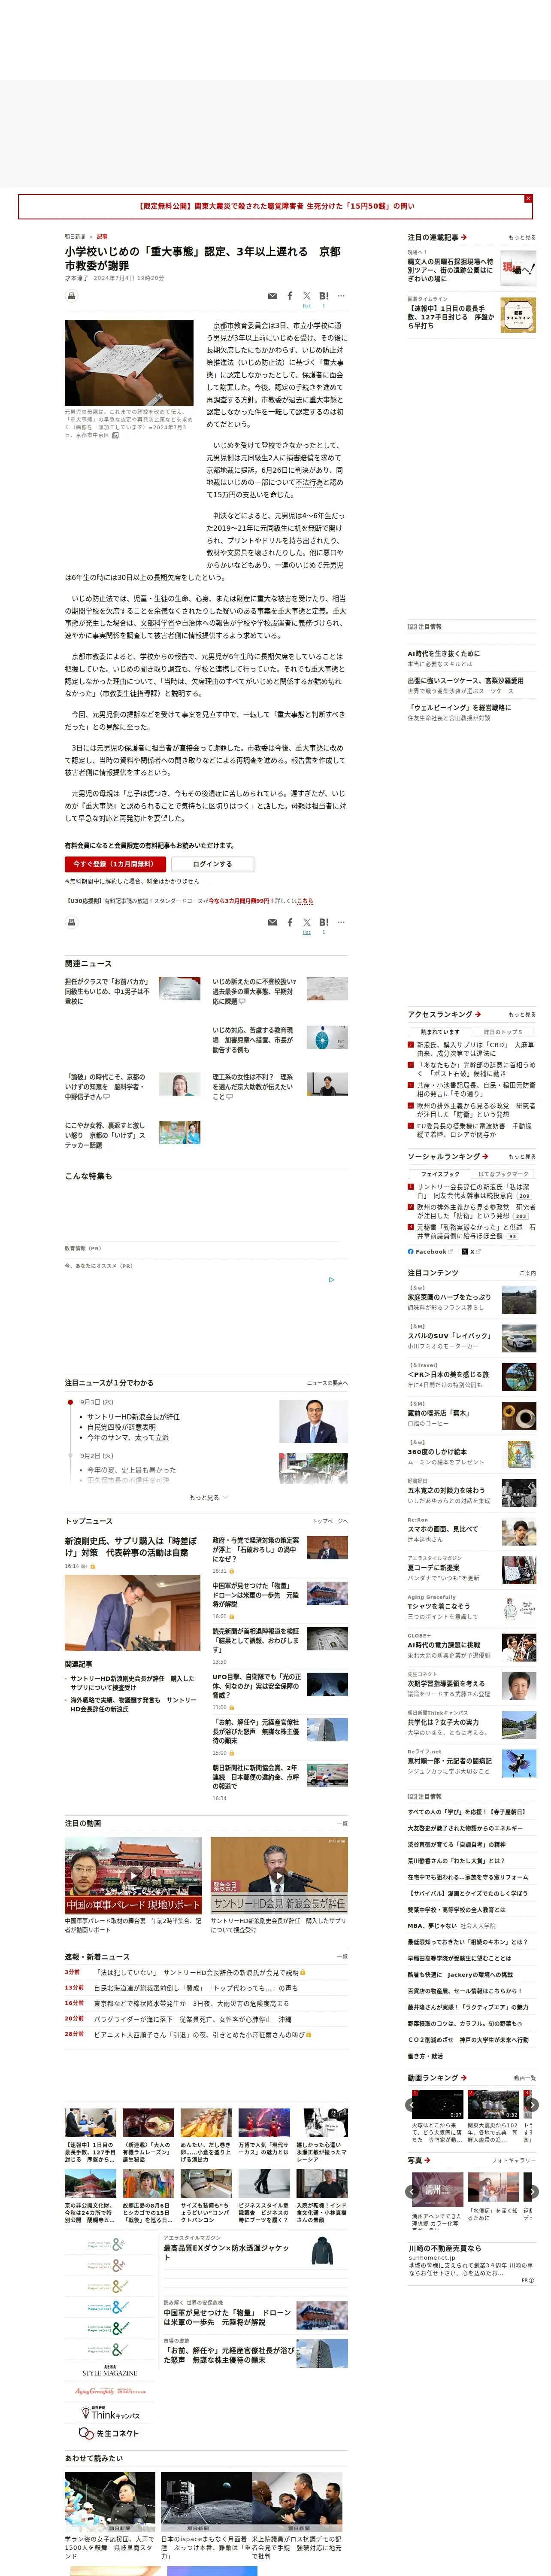Image resolution: width=551 pixels, height=2576 pixels.
Task: Click previous arrow on 動画ランキング carousel
Action: 411,2105
